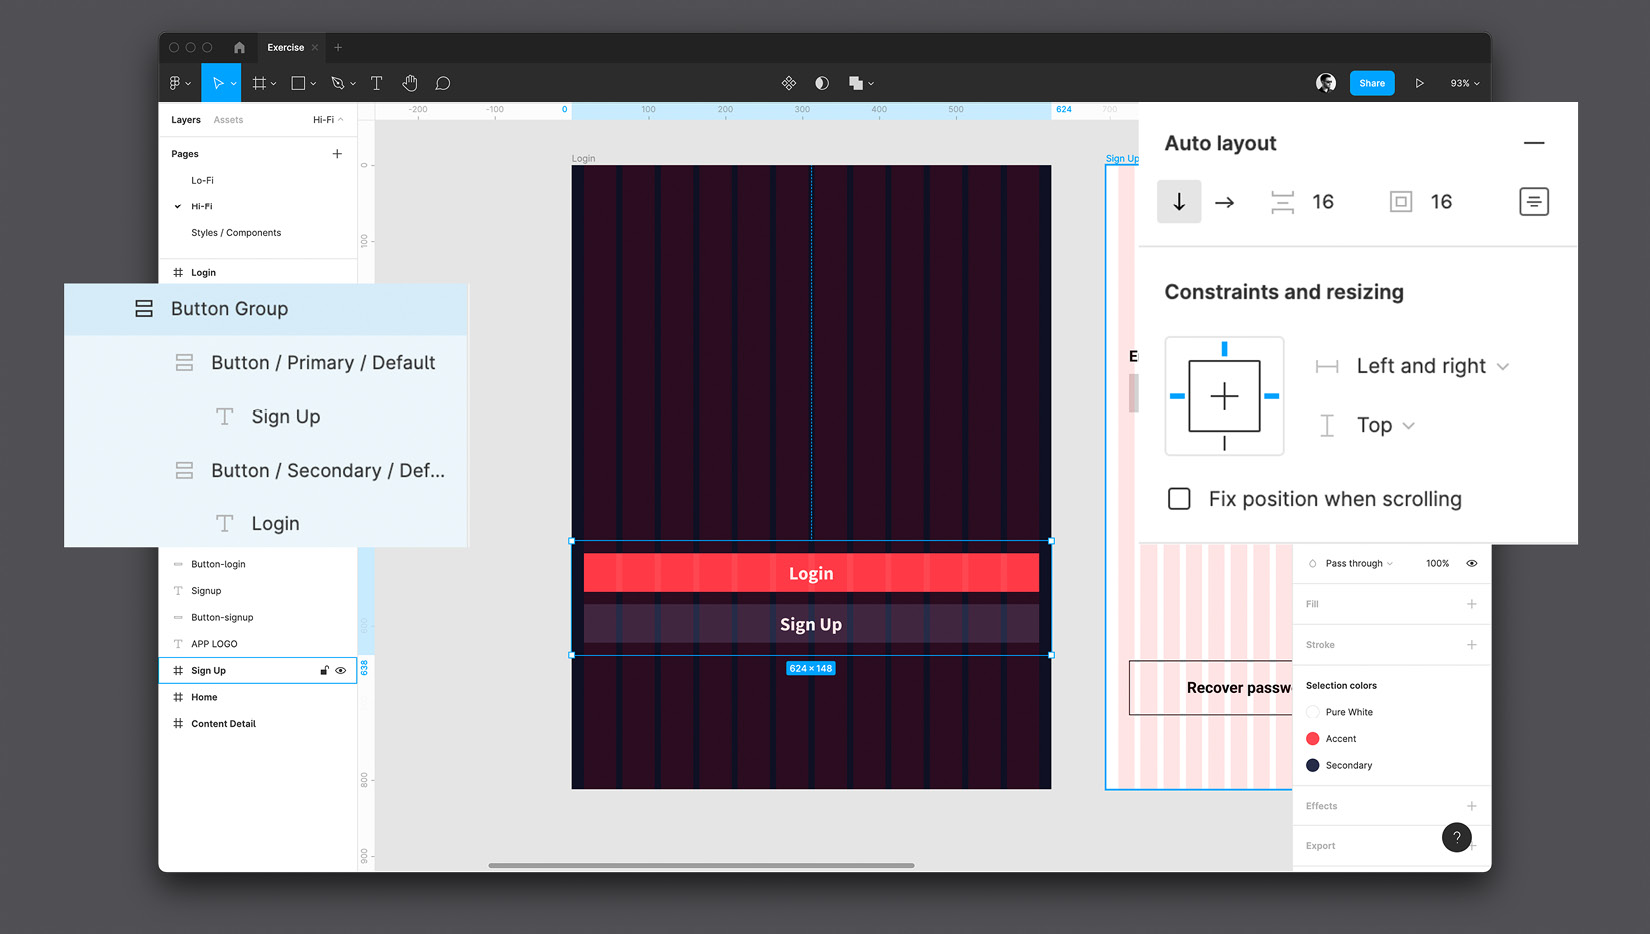
Task: Open the Pass through blend mode dropdown
Action: click(1357, 563)
